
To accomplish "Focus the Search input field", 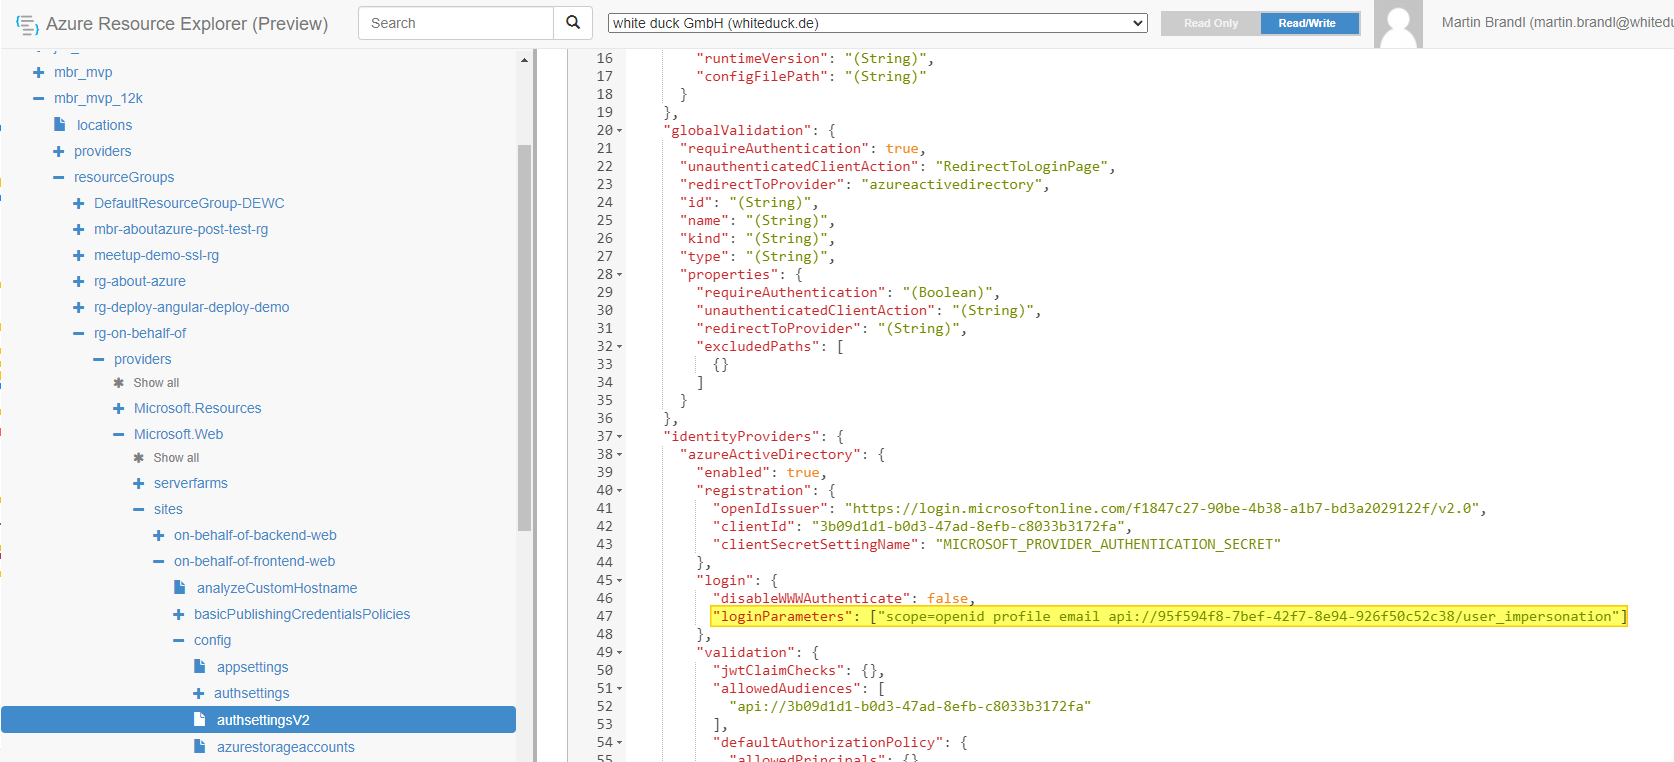I will click(456, 23).
